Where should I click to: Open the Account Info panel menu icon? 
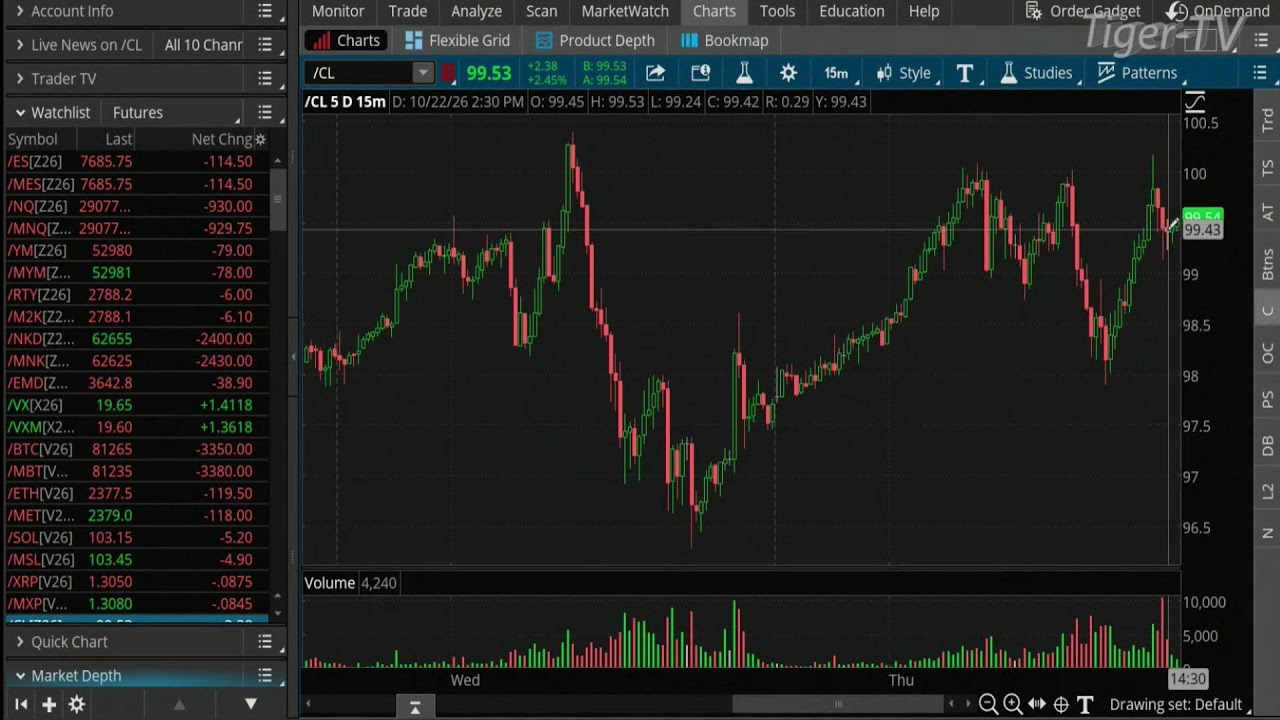[265, 11]
